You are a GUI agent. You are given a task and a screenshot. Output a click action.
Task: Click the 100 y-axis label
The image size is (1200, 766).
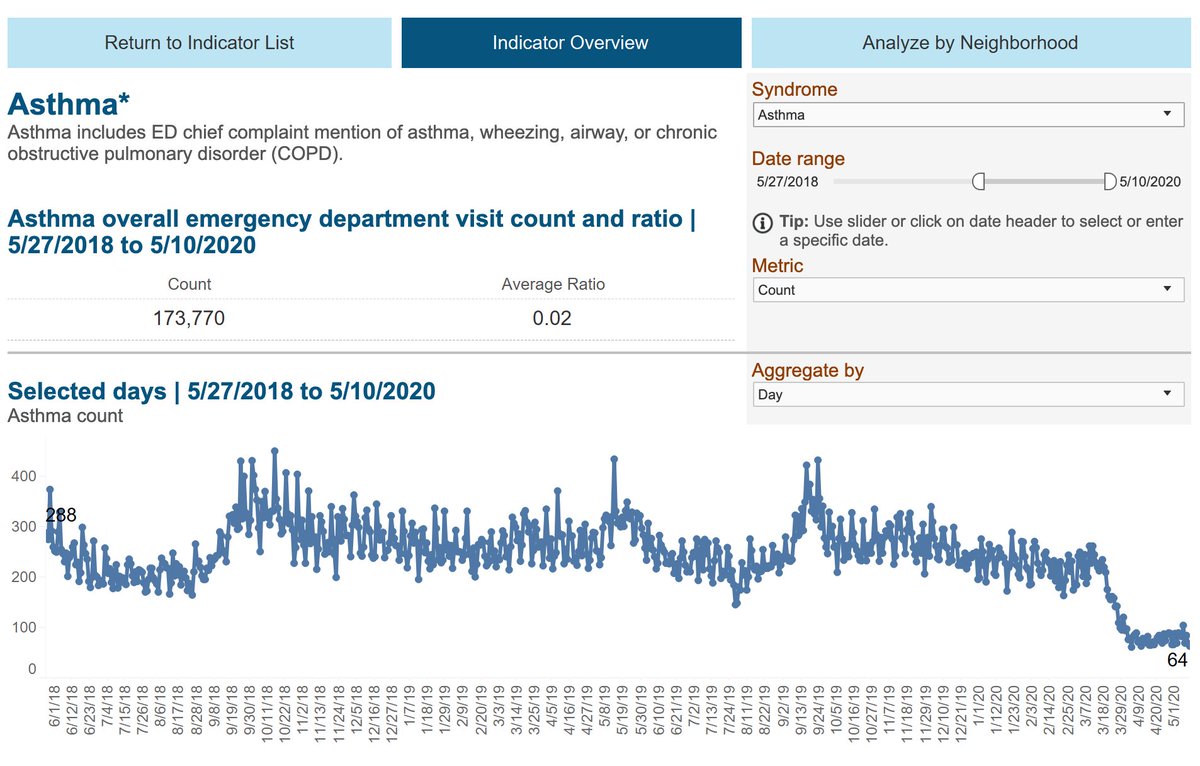tap(22, 628)
